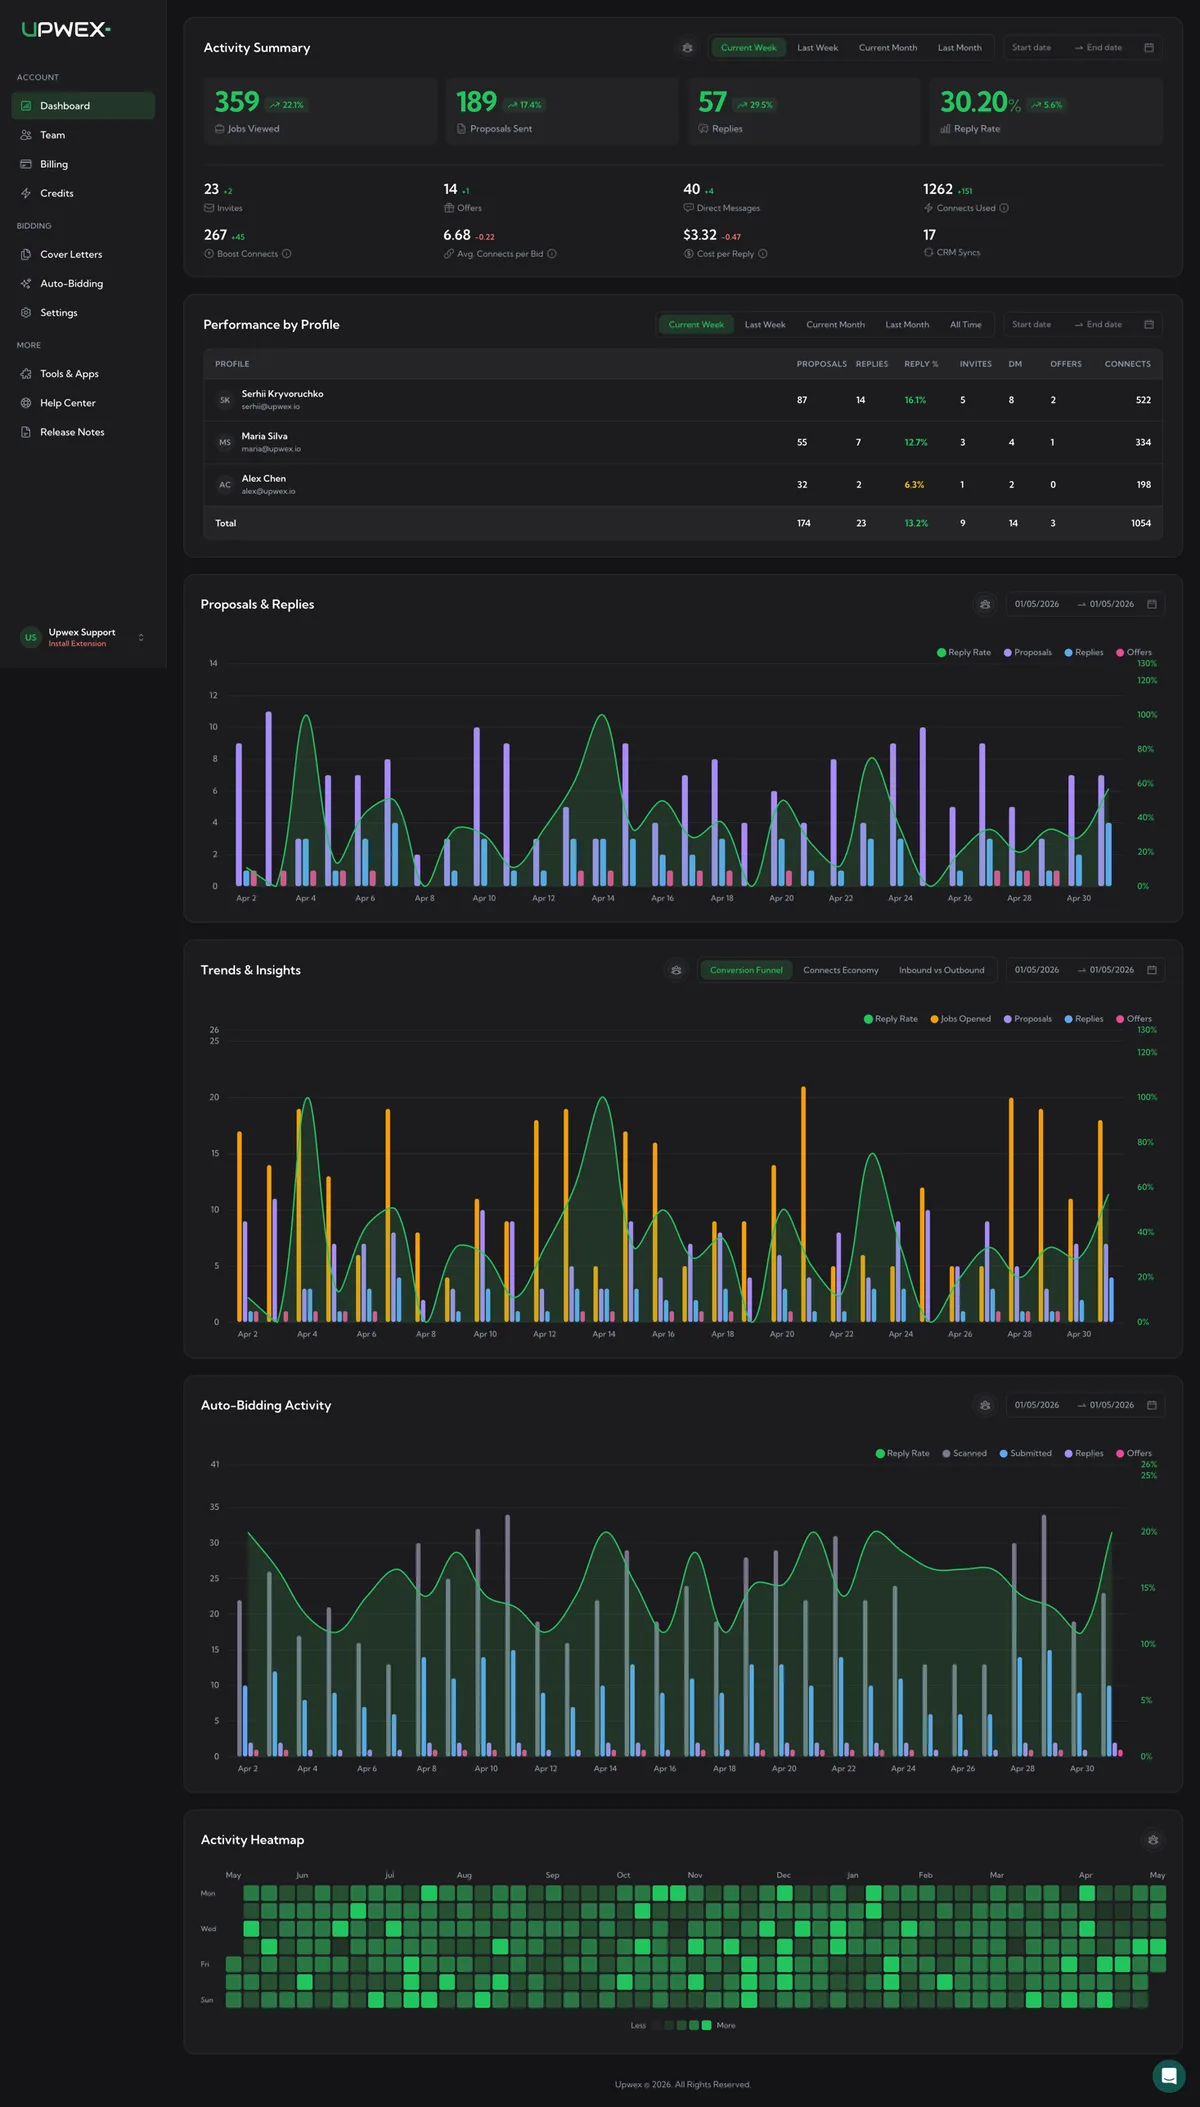1200x2107 pixels.
Task: Click Performance by Profile Start date field
Action: (1034, 324)
